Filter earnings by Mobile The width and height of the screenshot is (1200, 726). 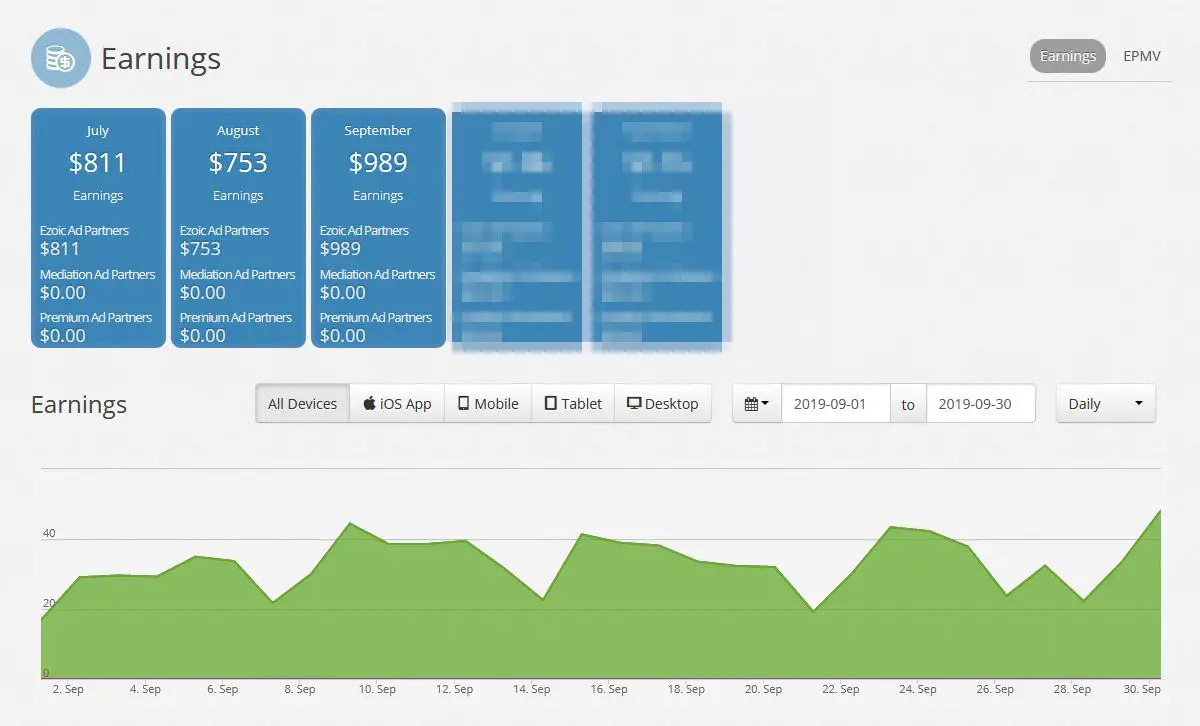coord(488,404)
